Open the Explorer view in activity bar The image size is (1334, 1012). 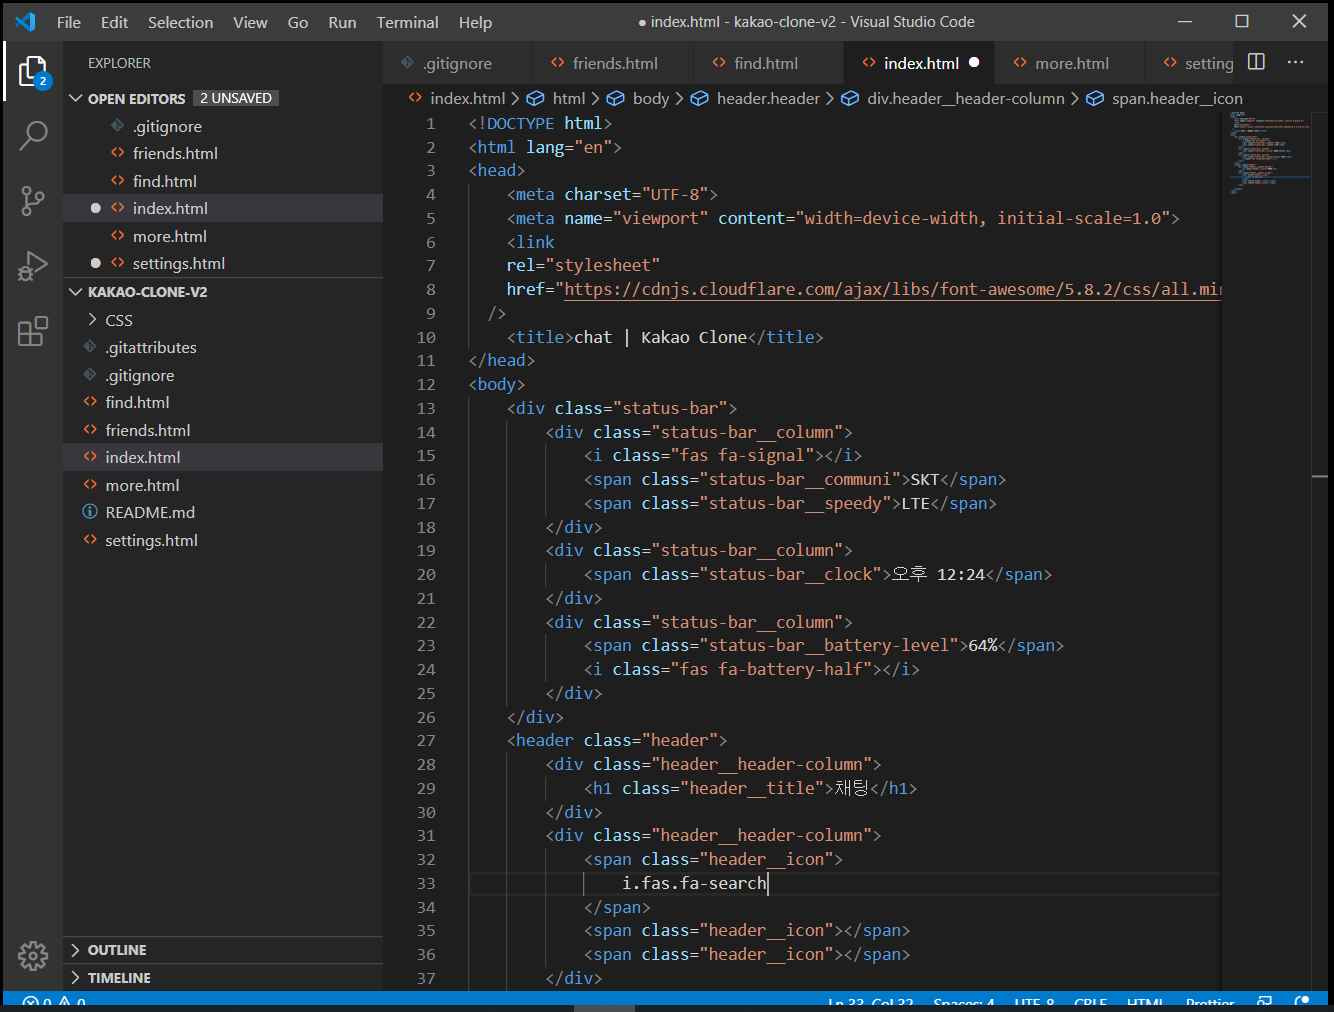coord(33,72)
